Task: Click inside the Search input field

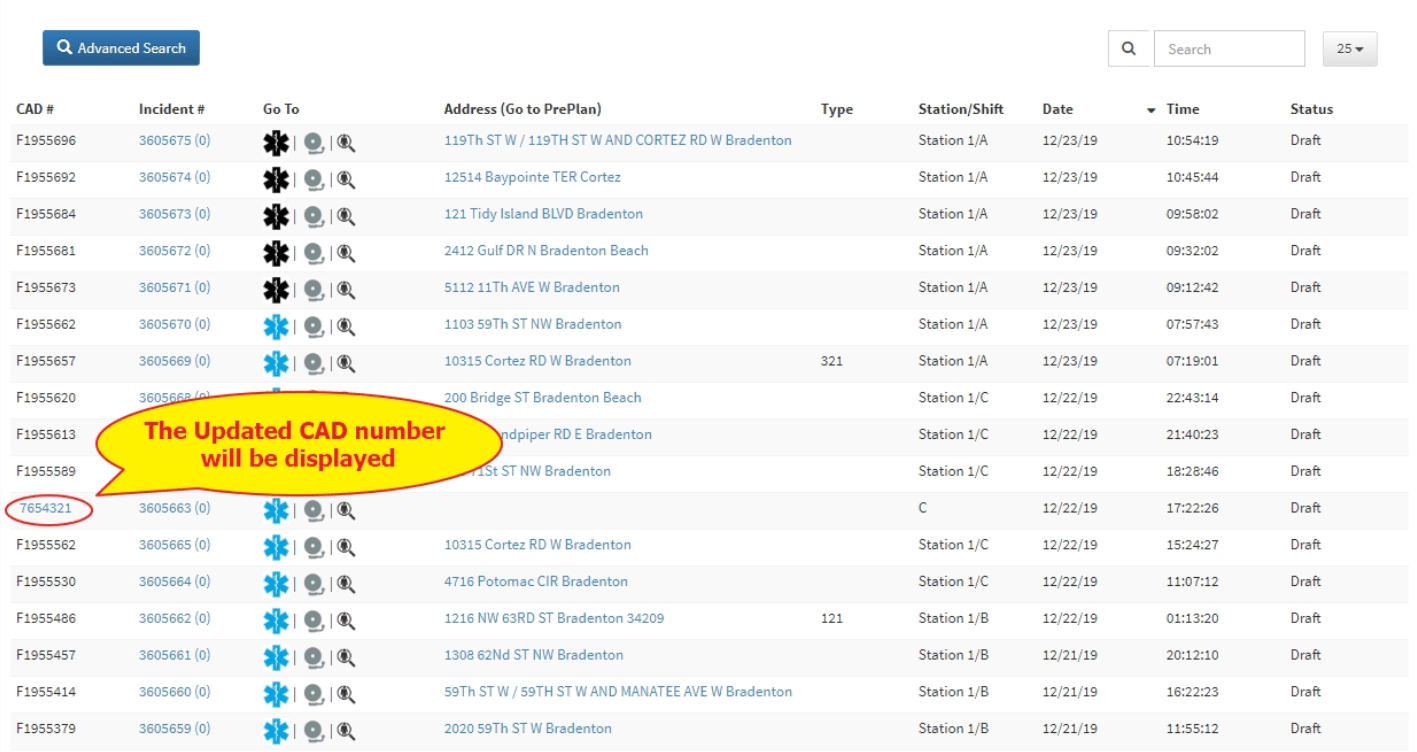Action: (1230, 48)
